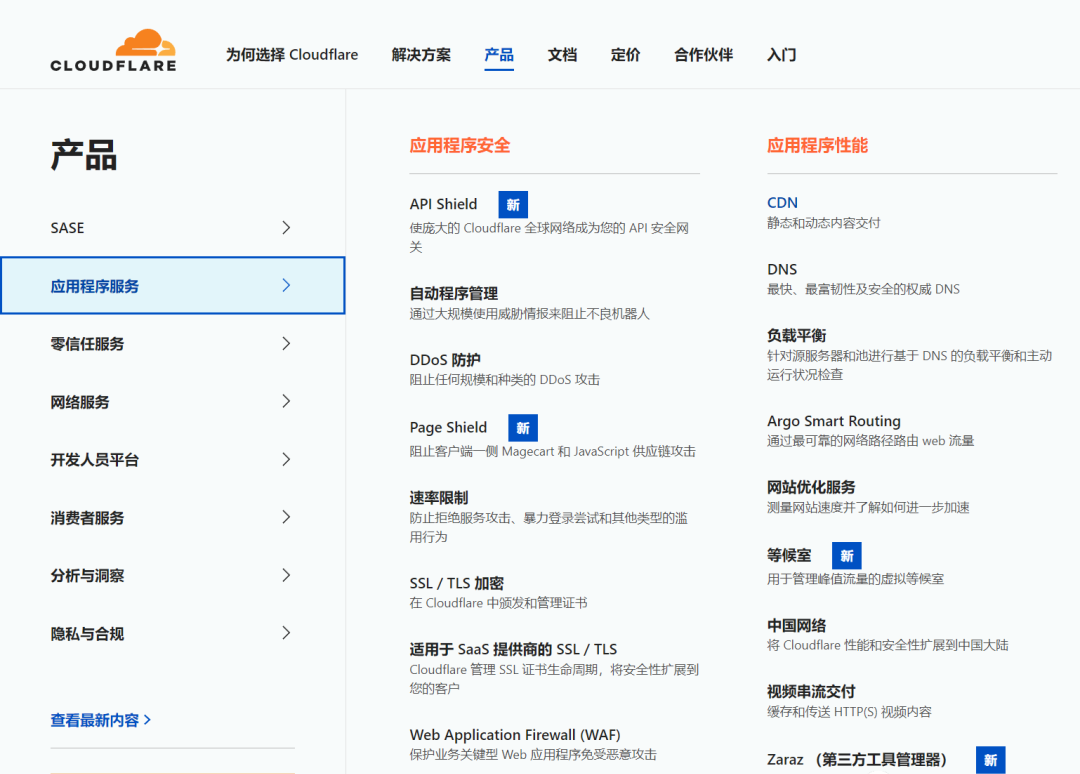This screenshot has height=774, width=1080.
Task: Expand the 开发人员平台 chevron
Action: tap(287, 459)
